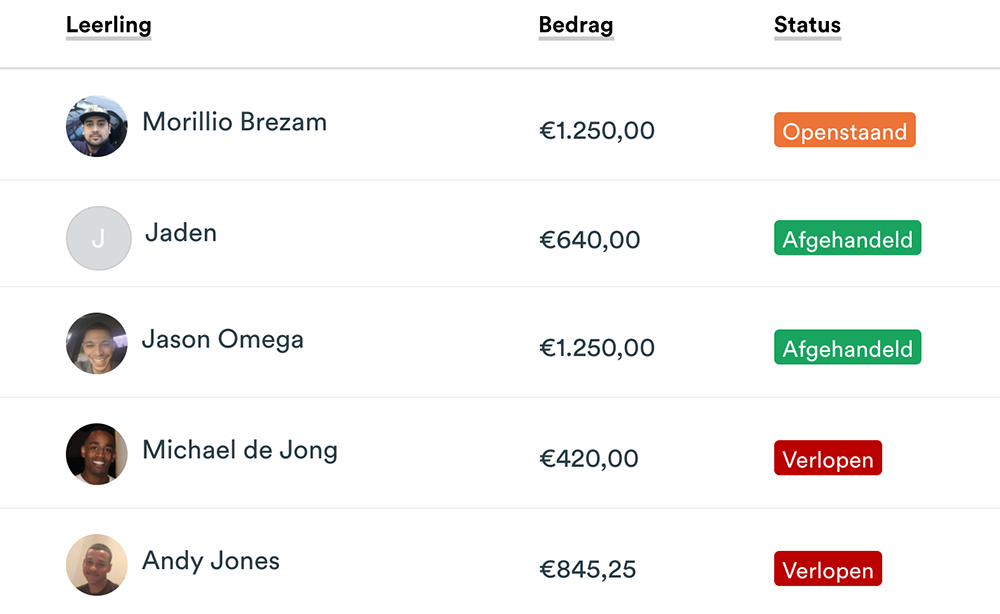Click Jason Omega's Afgehandeld status badge
Viewport: 1000px width, 614px height.
pyautogui.click(x=847, y=348)
